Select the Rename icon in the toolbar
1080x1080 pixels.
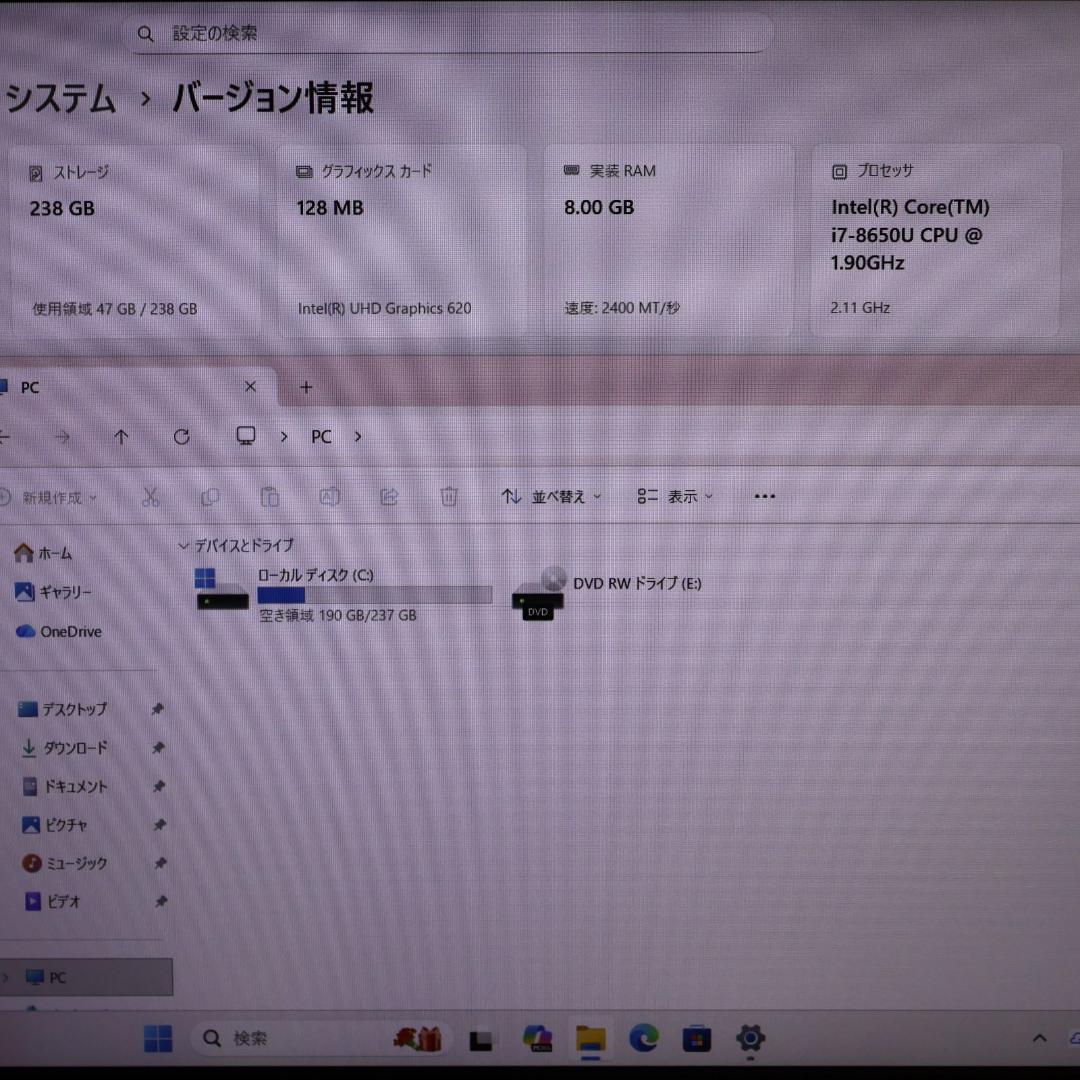[330, 496]
